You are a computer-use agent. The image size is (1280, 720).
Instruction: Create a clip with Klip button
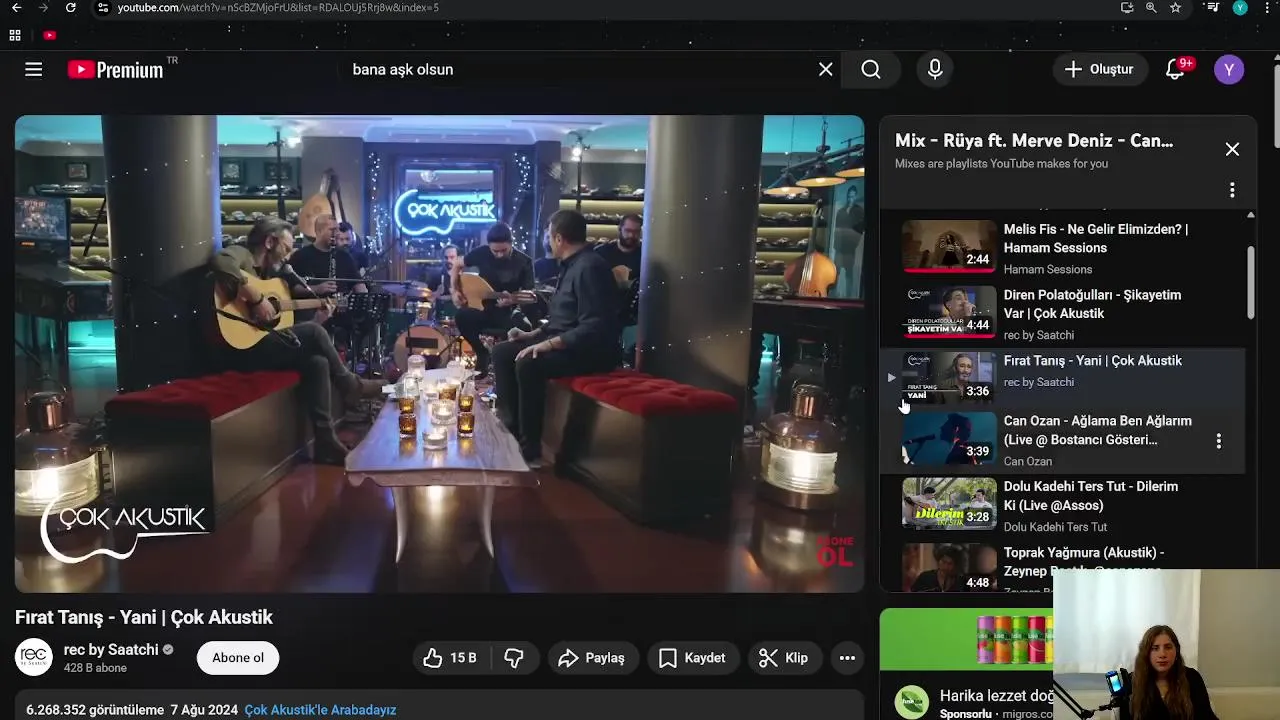tap(783, 658)
